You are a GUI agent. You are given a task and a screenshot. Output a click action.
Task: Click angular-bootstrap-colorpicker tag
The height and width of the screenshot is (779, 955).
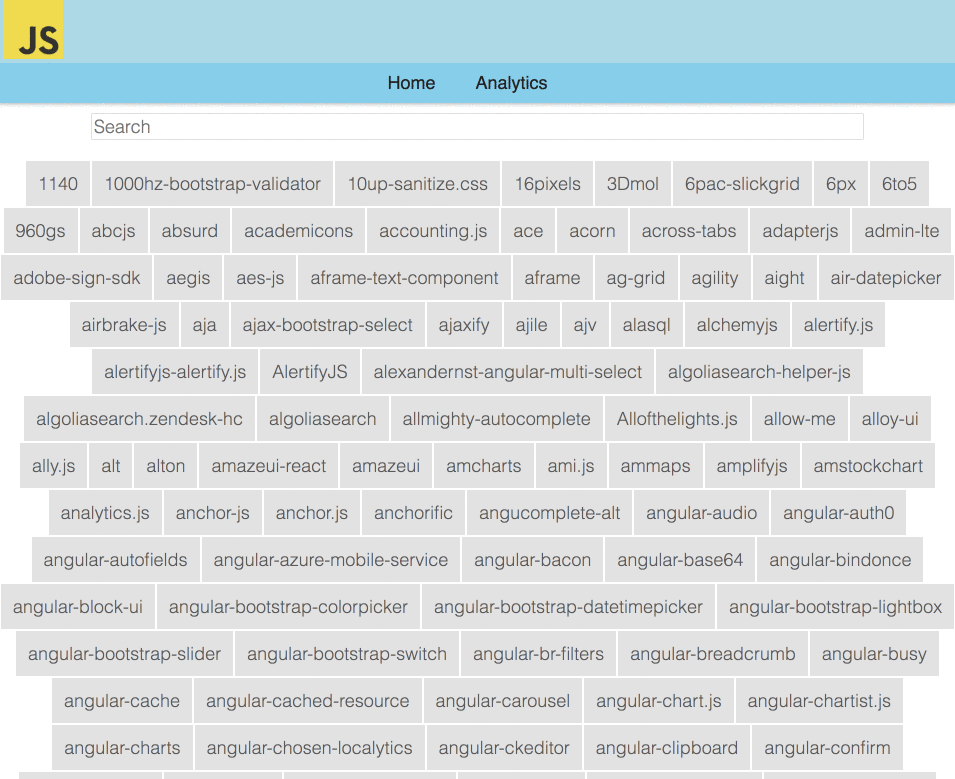click(x=288, y=606)
